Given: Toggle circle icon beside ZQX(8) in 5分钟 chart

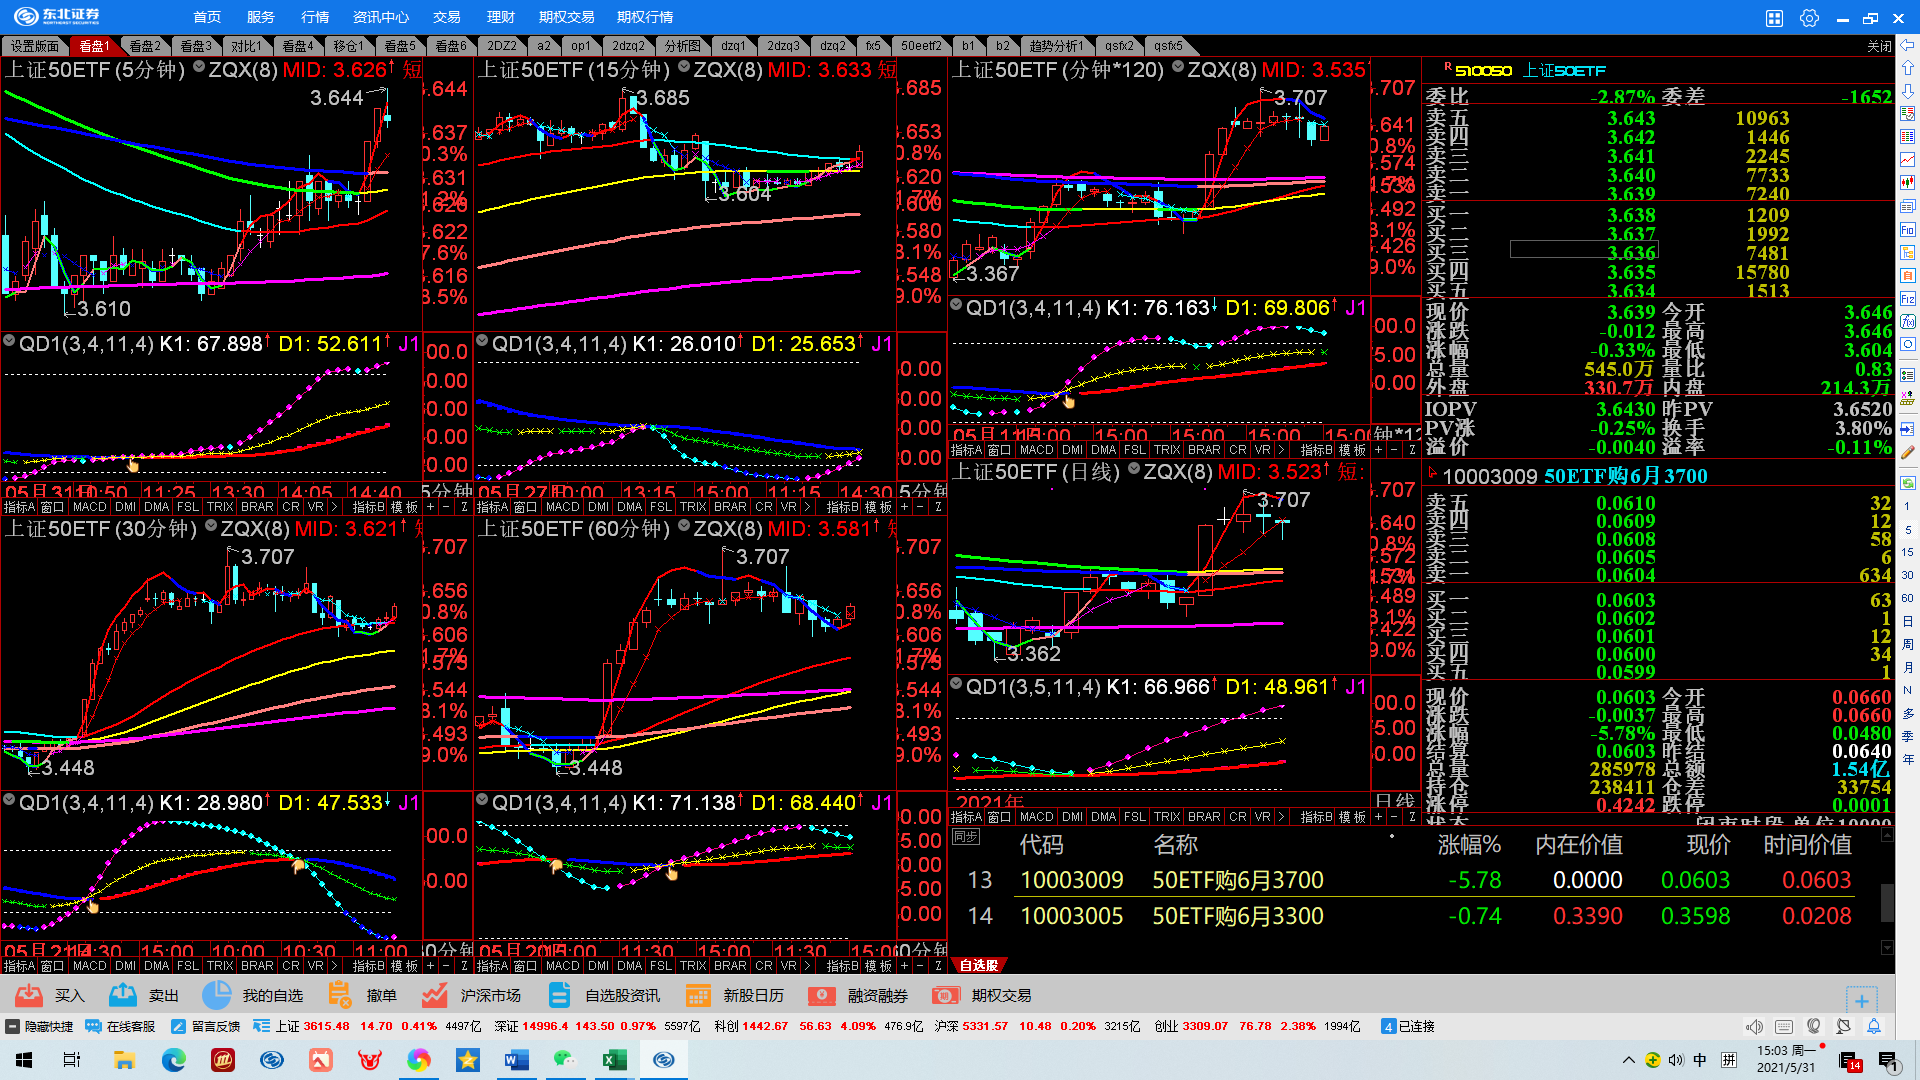Looking at the screenshot, I should click(199, 67).
